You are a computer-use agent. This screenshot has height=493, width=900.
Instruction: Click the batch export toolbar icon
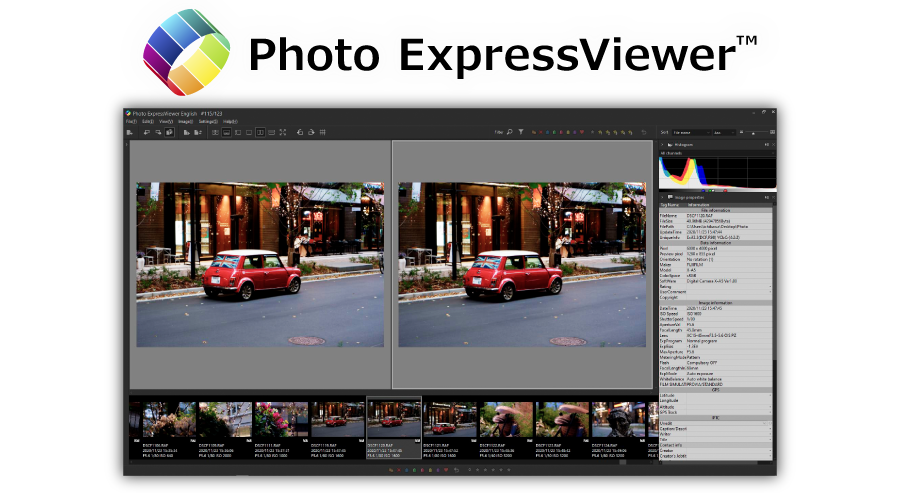click(x=197, y=133)
